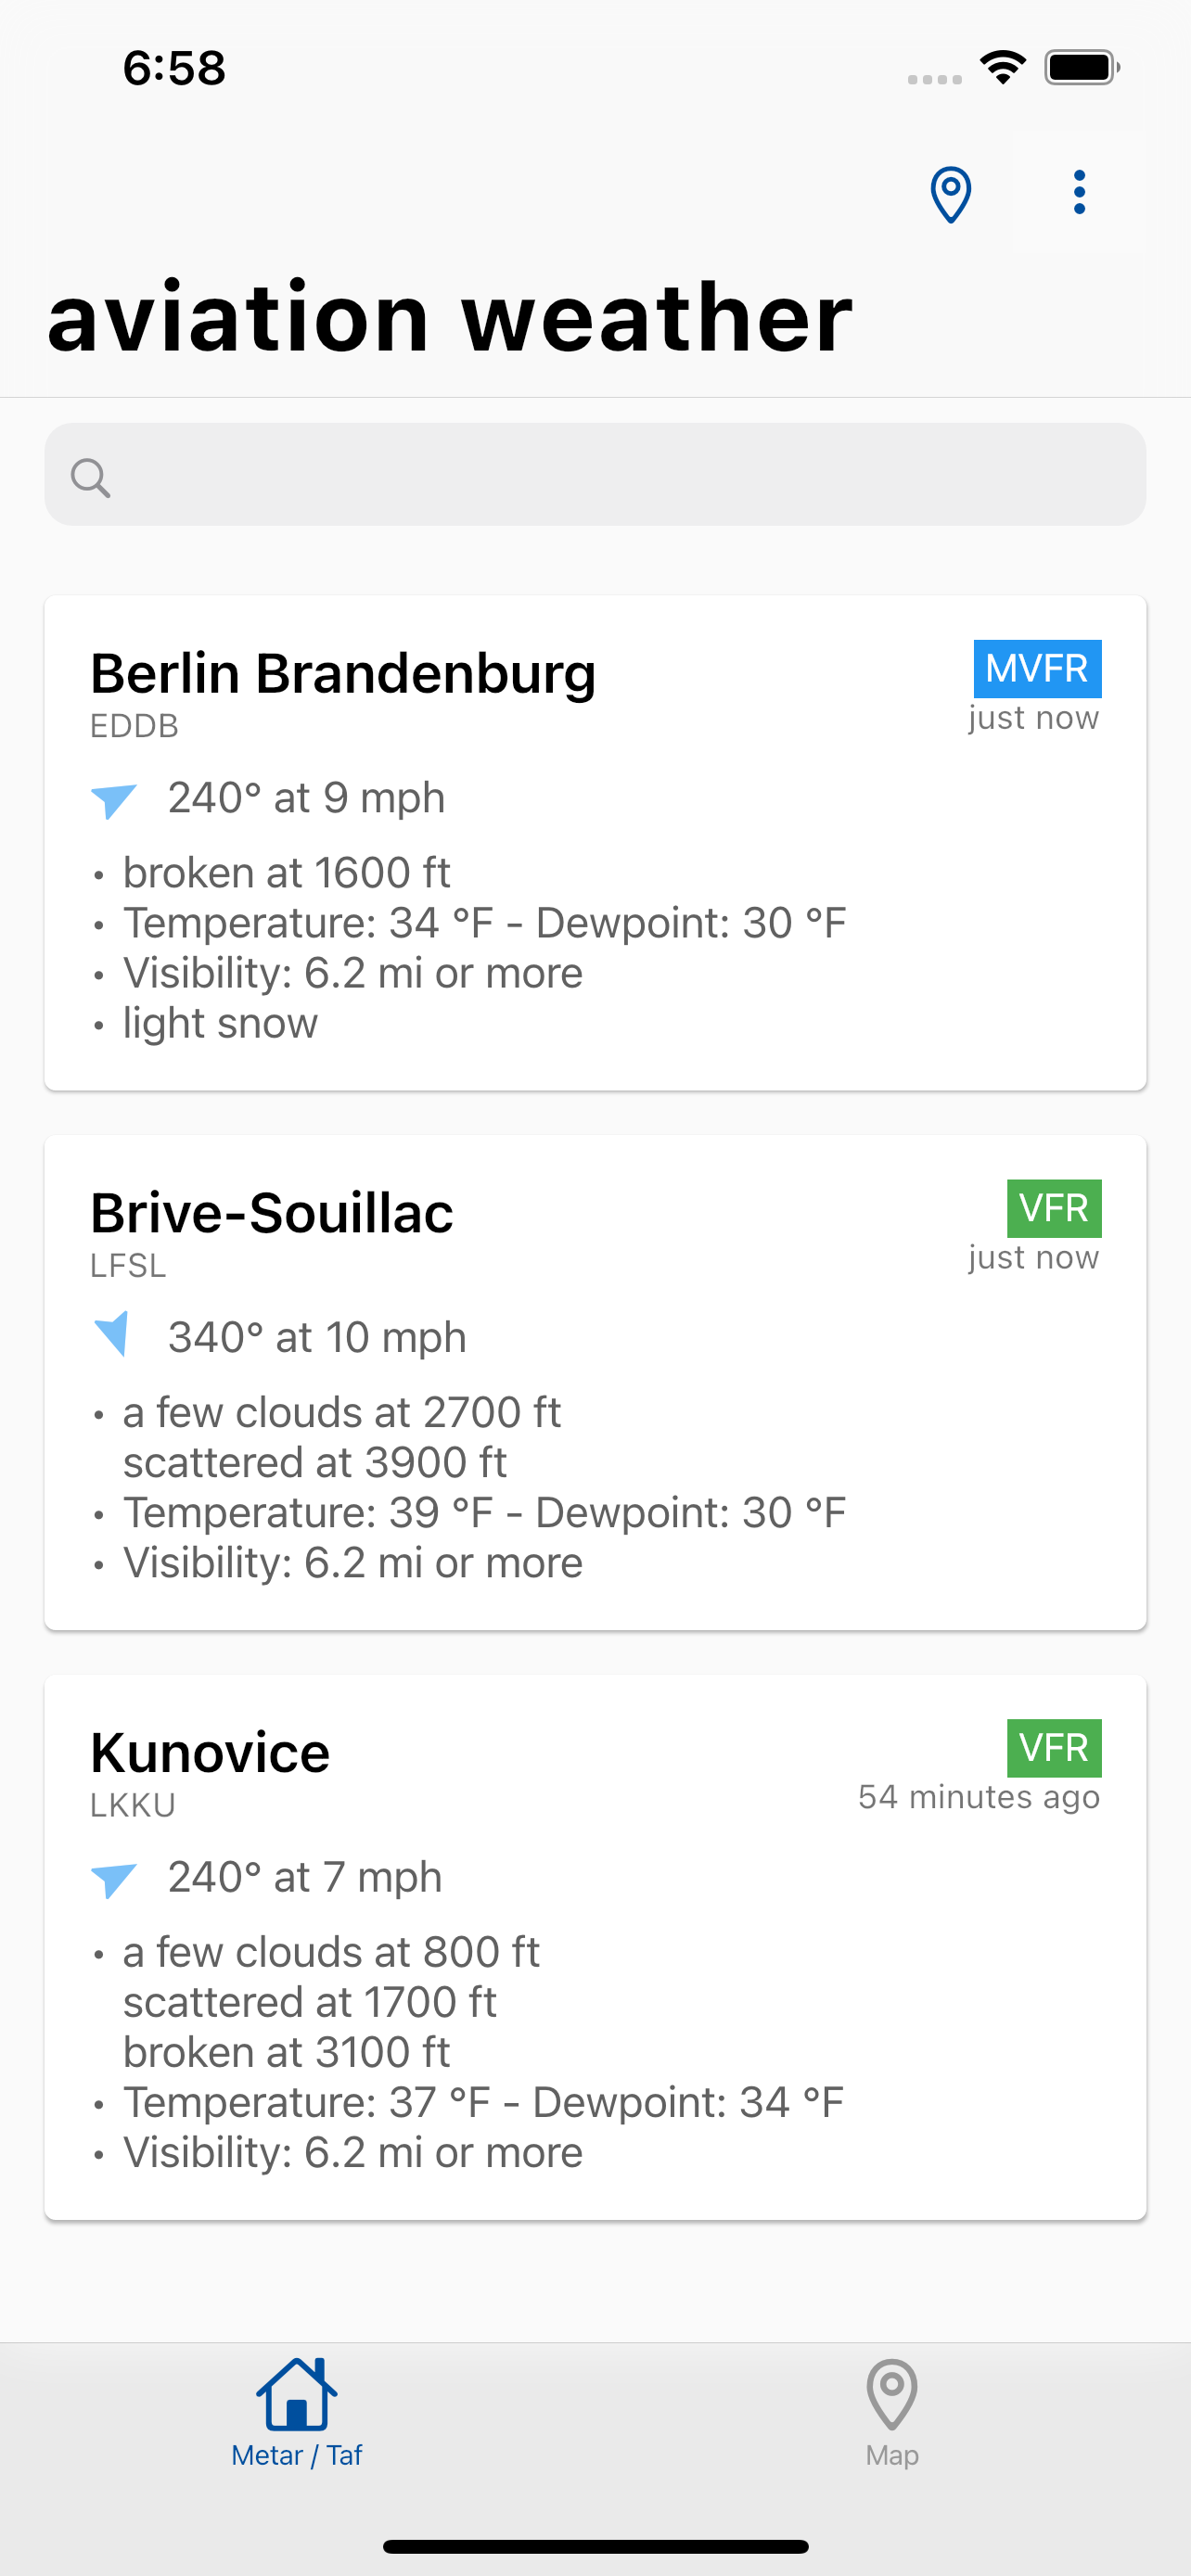Select the Map pin icon in tab bar
This screenshot has height=2576, width=1191.
(892, 2394)
